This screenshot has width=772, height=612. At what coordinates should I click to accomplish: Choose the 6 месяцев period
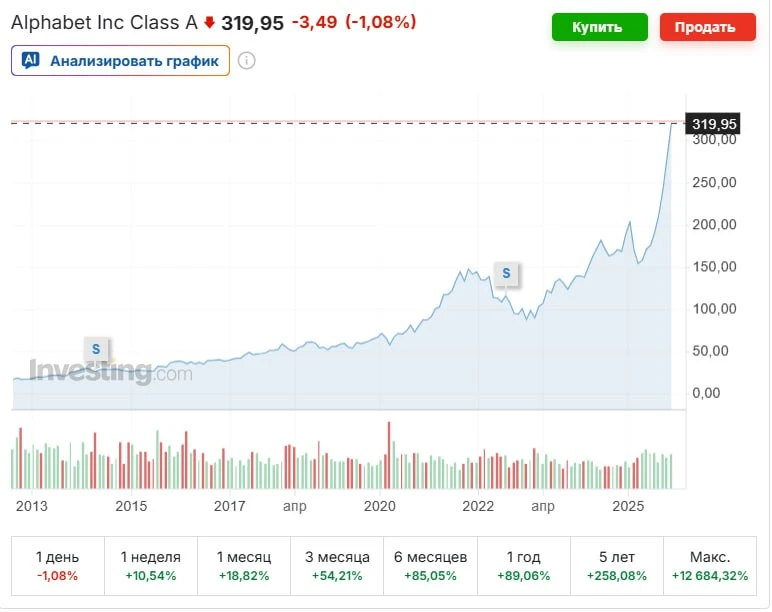click(431, 565)
